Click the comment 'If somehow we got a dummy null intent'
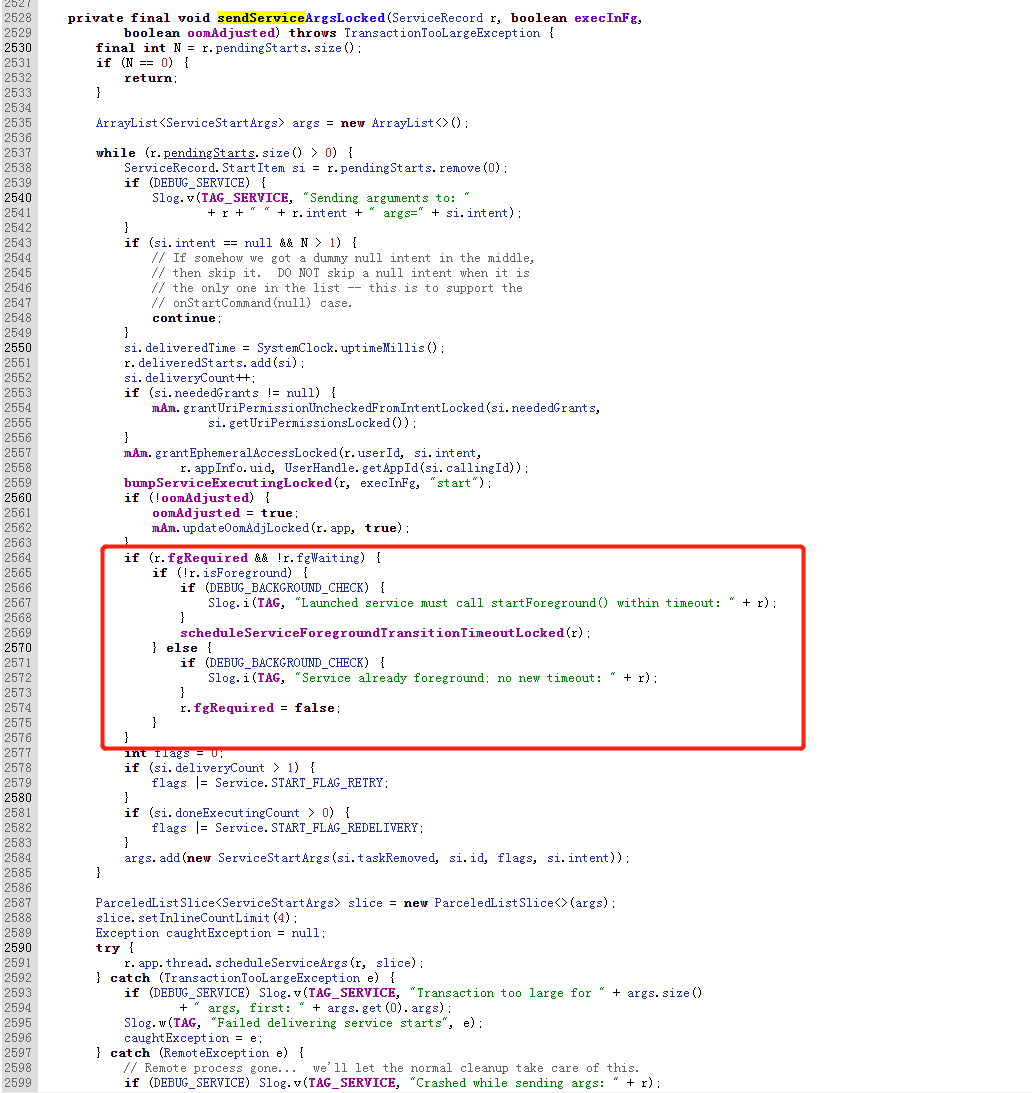Screen dimensions: 1032x1093 point(342,258)
